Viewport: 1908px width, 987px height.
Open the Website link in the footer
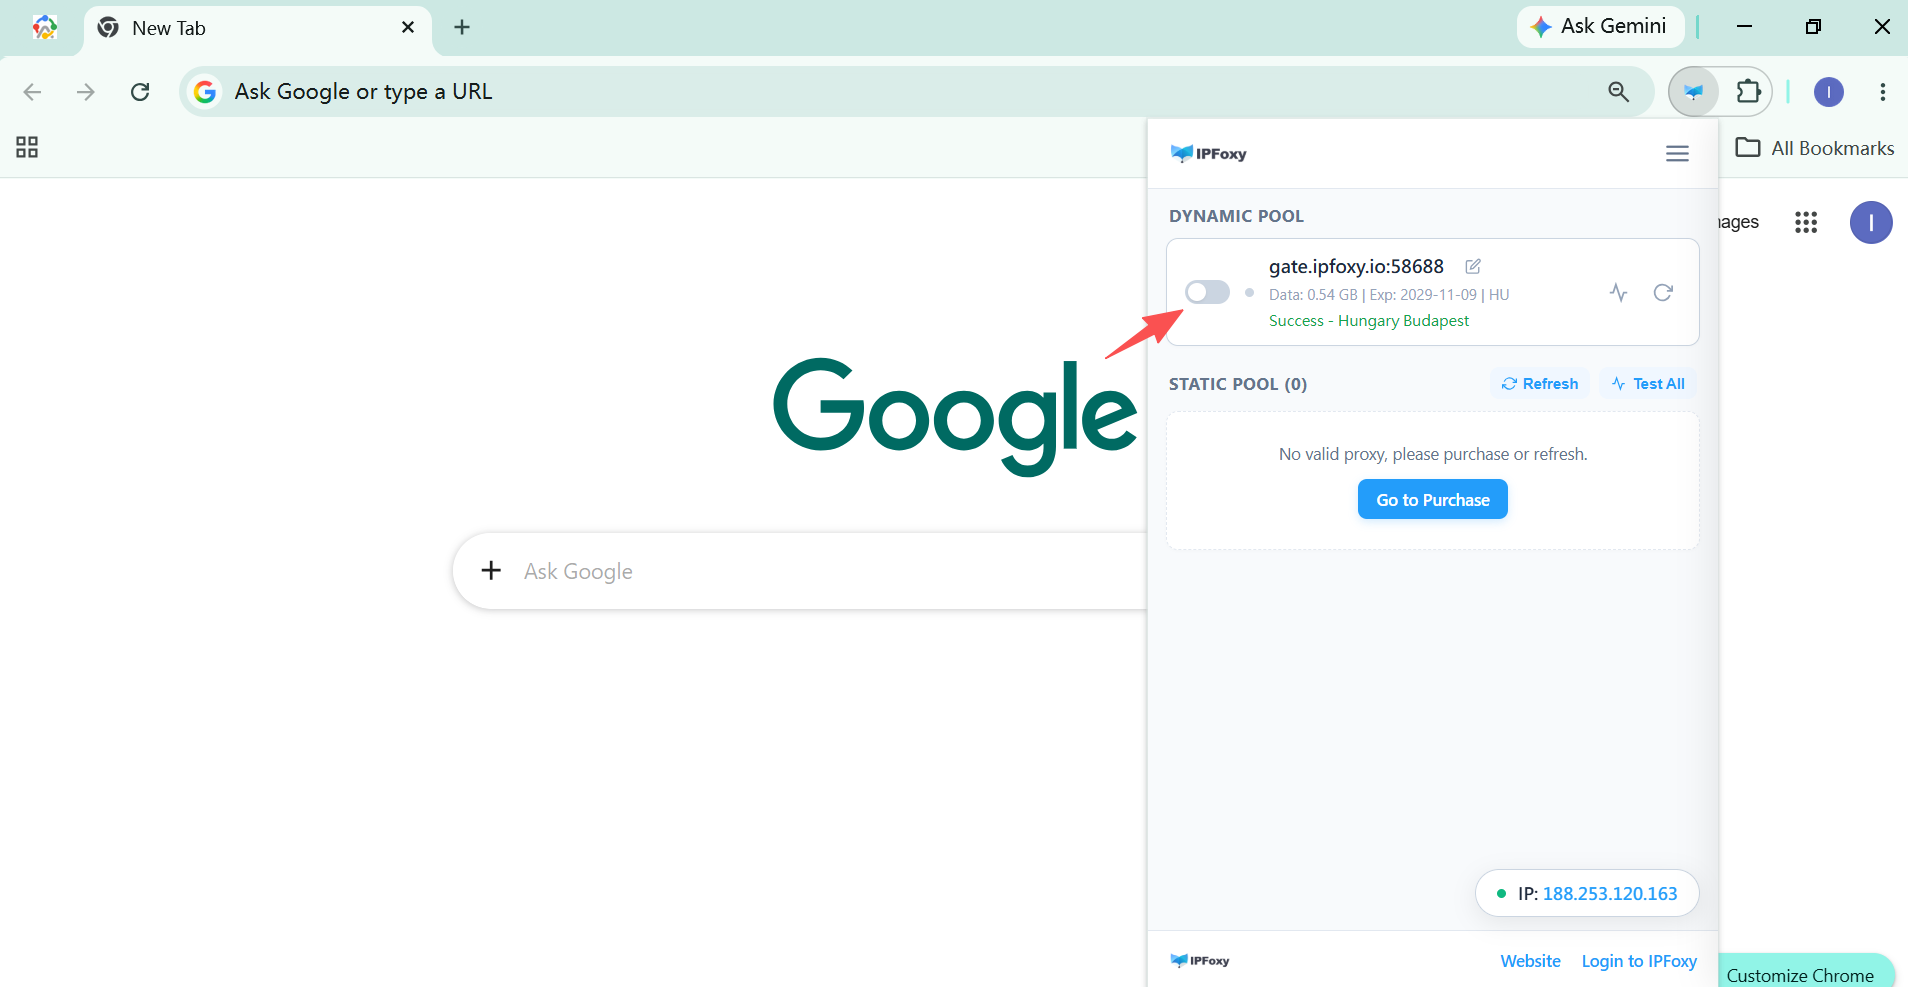(x=1530, y=961)
